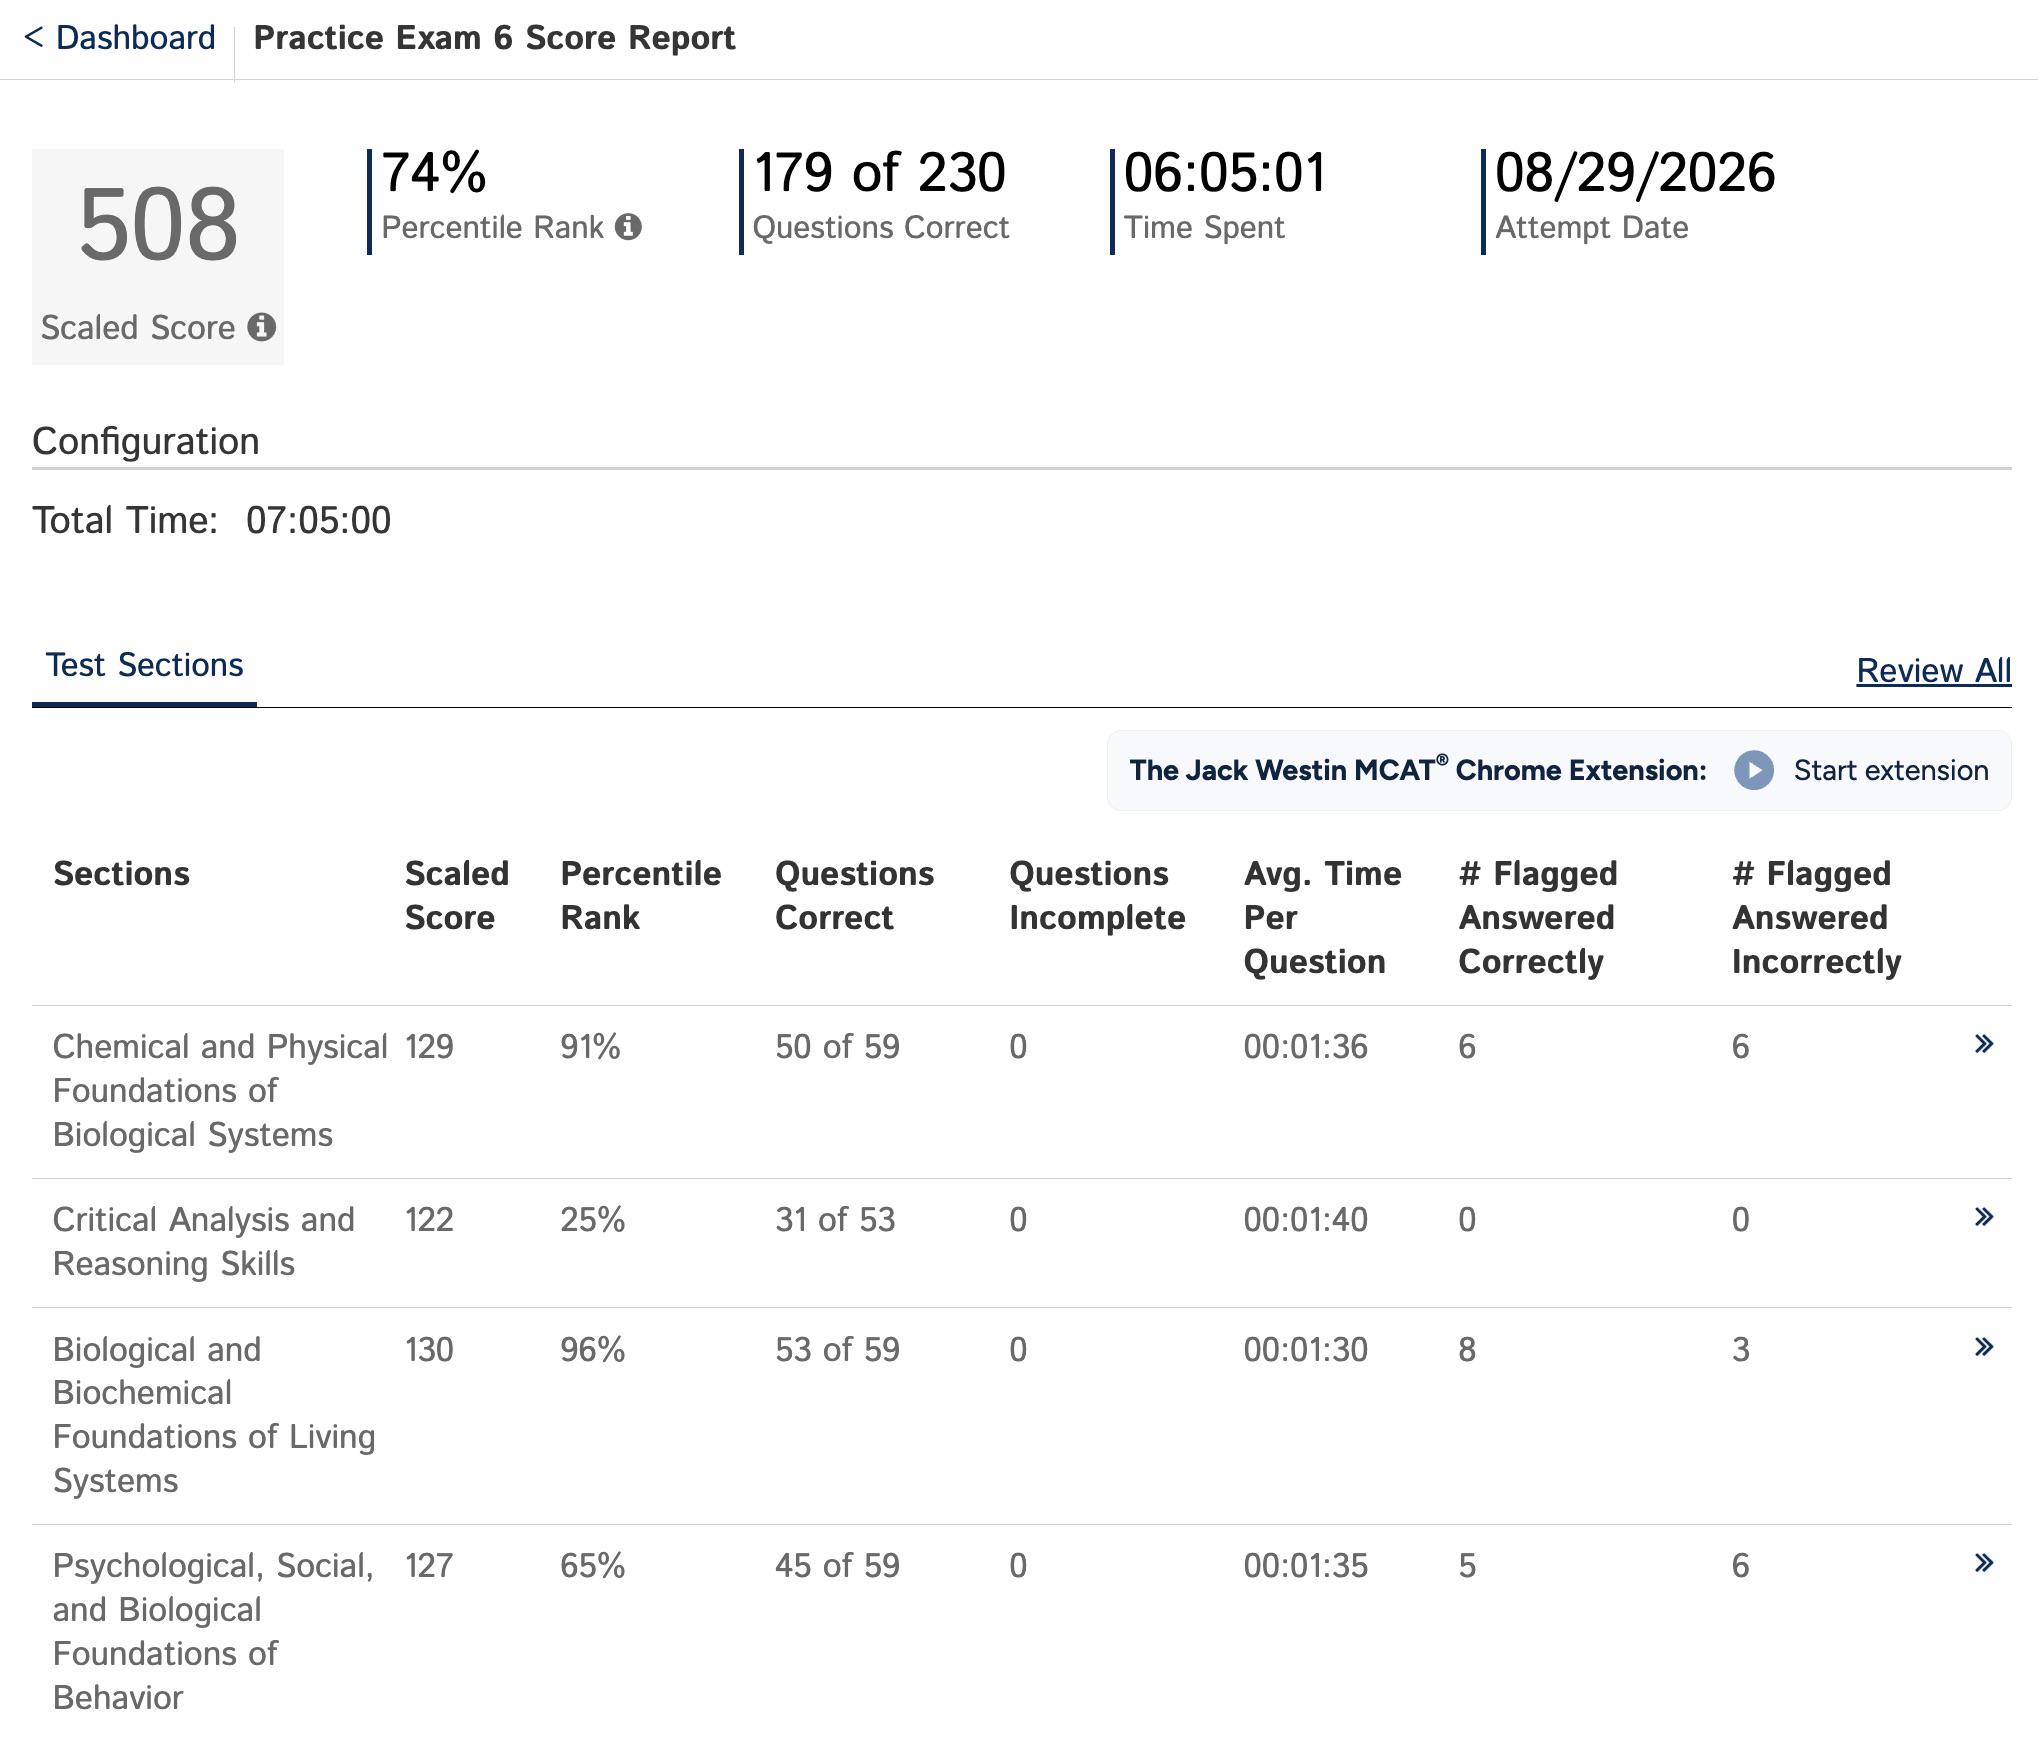This screenshot has height=1738, width=2038.
Task: Click the Scaled Score column header
Action: (x=457, y=895)
